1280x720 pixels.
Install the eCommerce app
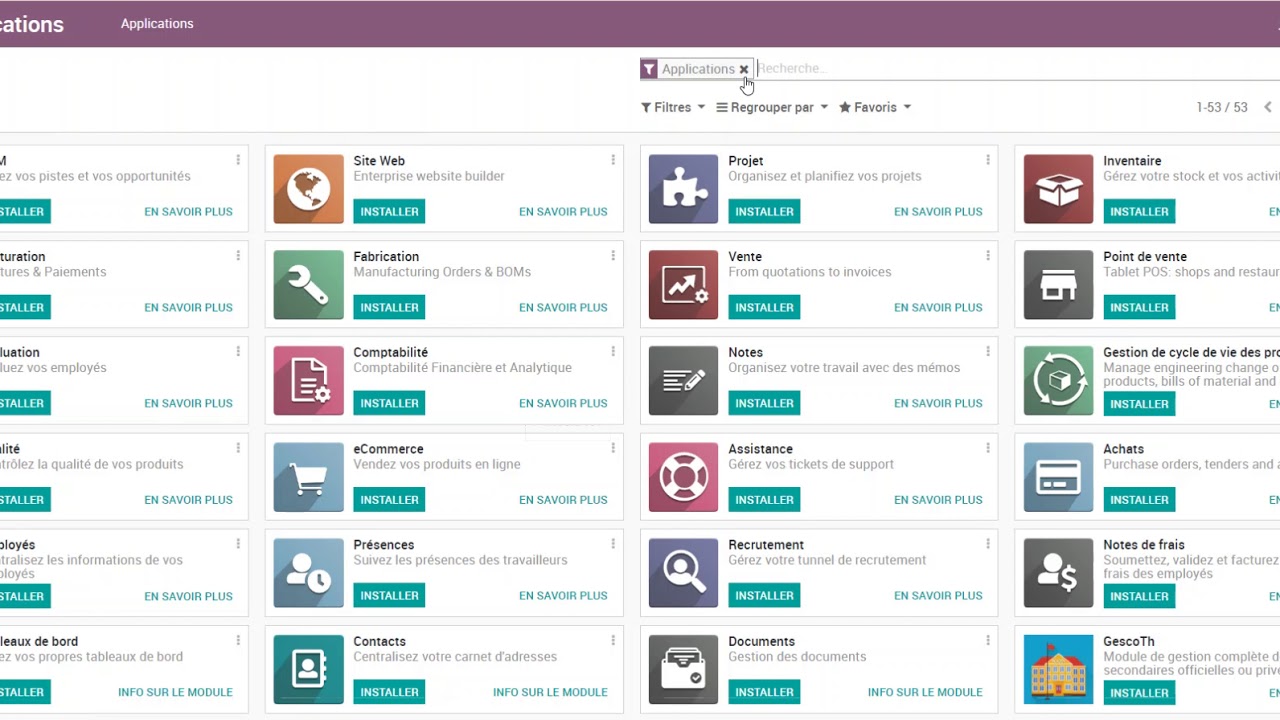point(389,499)
